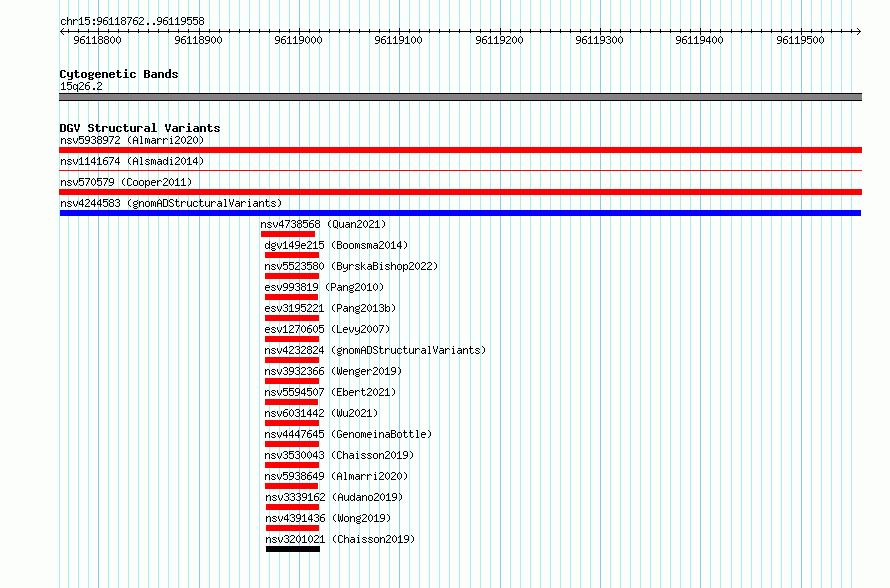Click nsv3530043 (Chaisson2019) variant label

(339, 455)
